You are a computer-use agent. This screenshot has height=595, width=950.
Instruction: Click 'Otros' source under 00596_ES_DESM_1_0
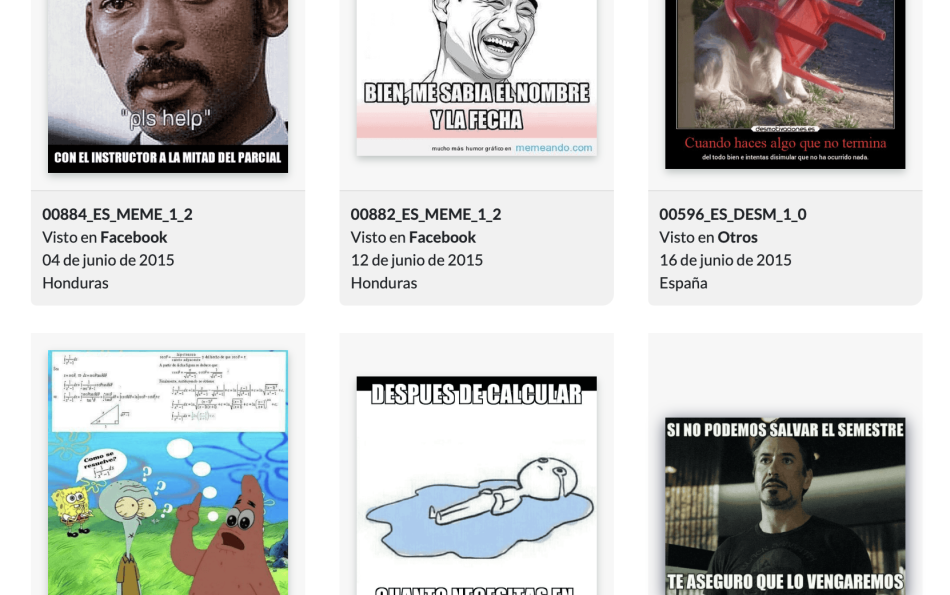(737, 237)
